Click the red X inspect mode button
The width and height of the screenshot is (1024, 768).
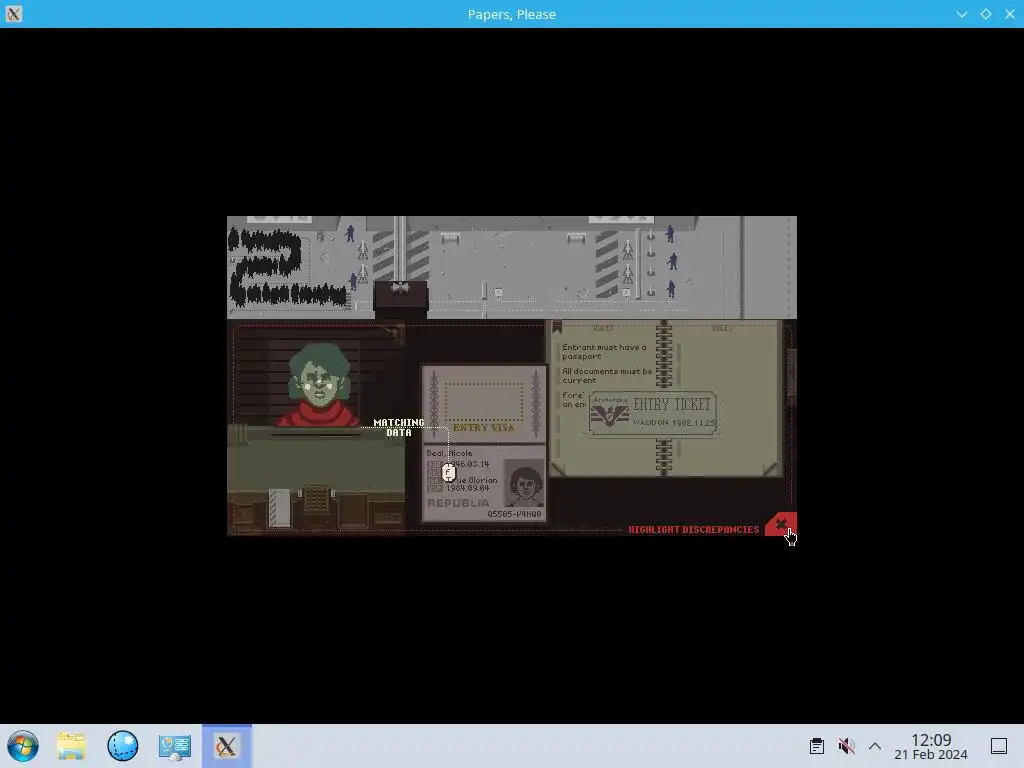click(781, 524)
